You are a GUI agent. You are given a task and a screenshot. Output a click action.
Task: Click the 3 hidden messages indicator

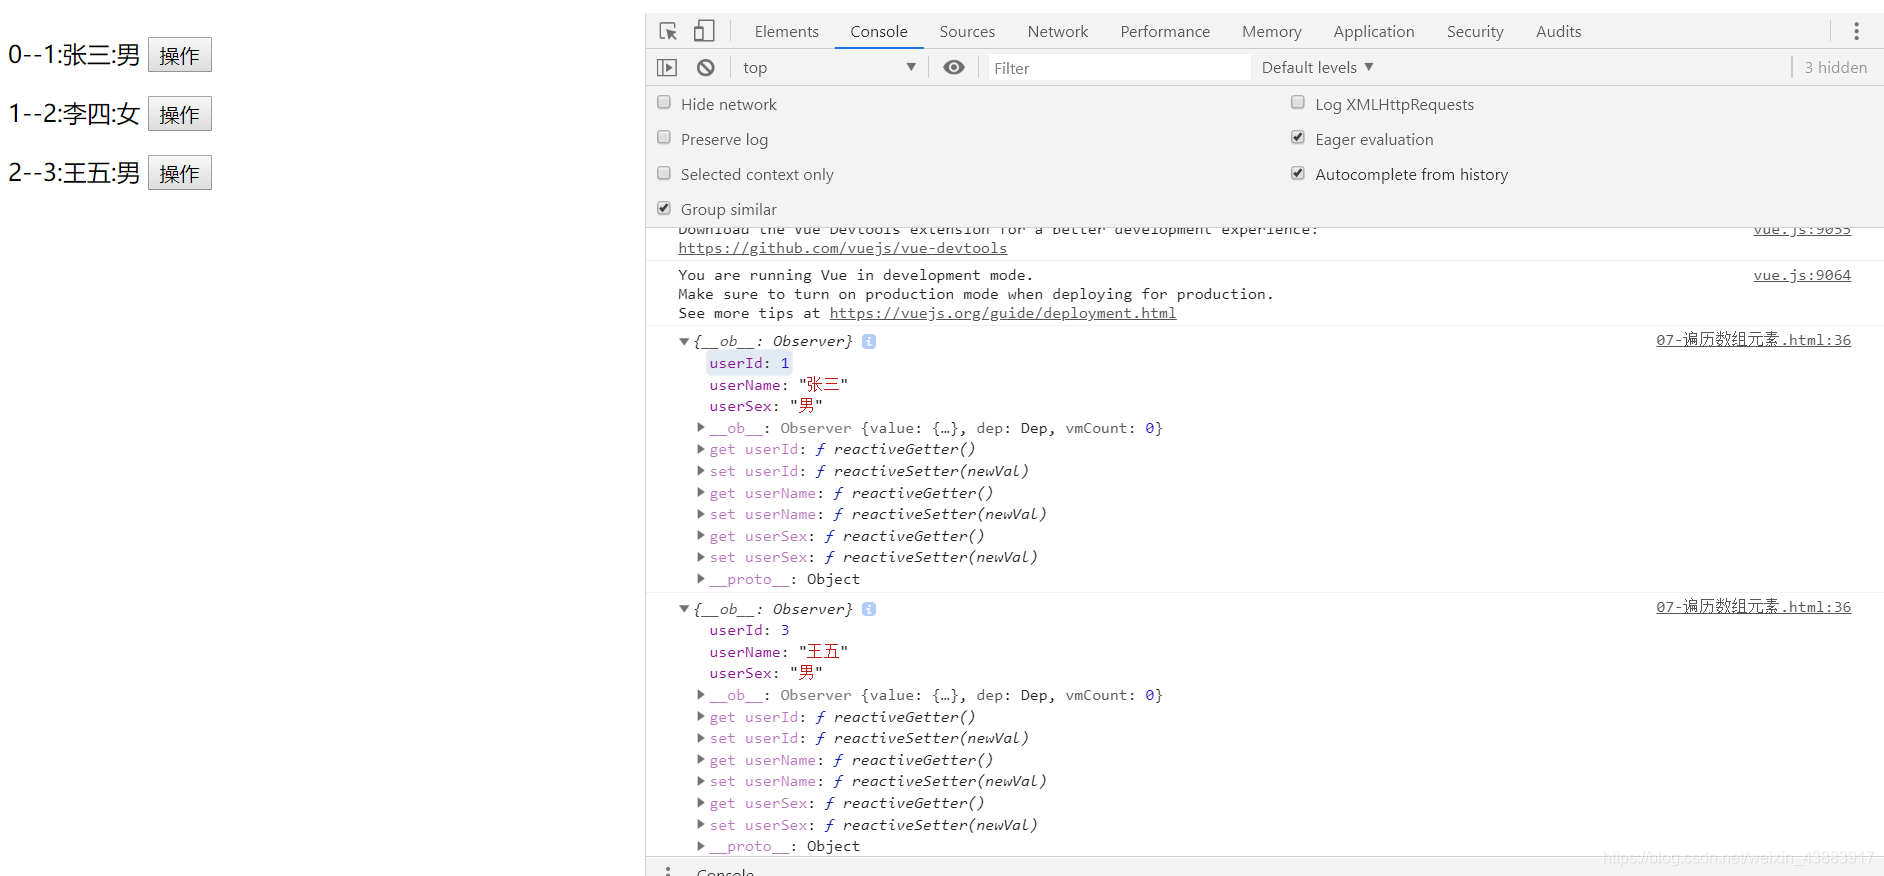(1835, 67)
